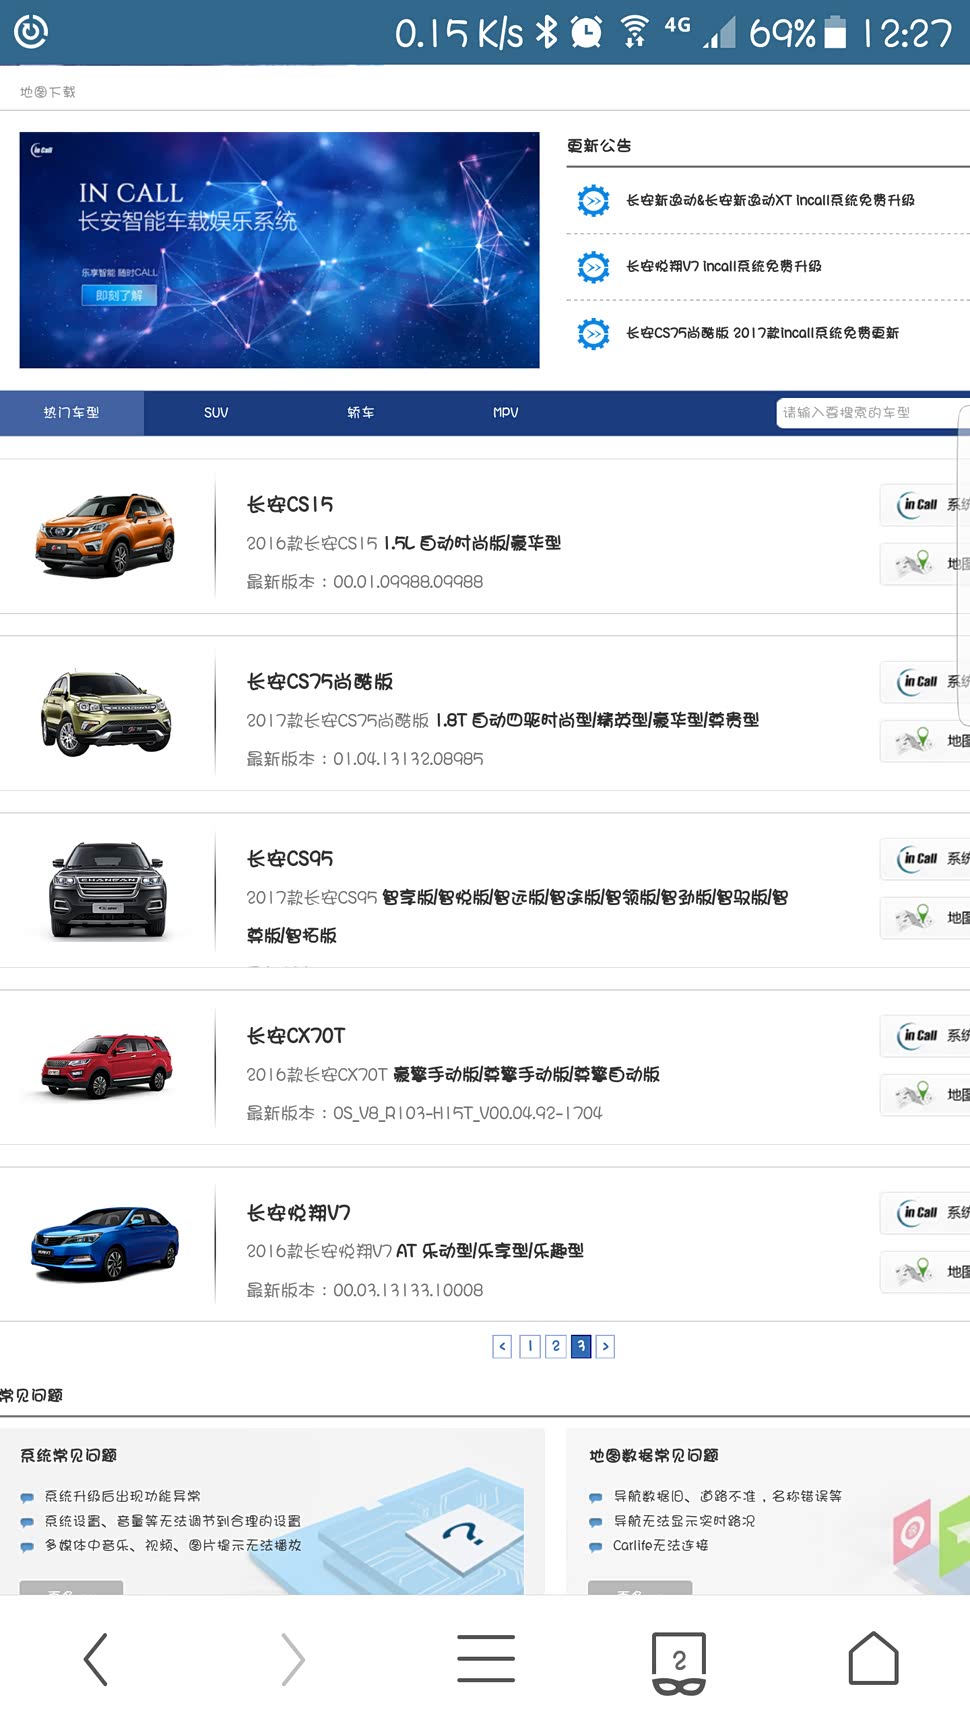
Task: Focus the car model search field
Action: tap(868, 413)
